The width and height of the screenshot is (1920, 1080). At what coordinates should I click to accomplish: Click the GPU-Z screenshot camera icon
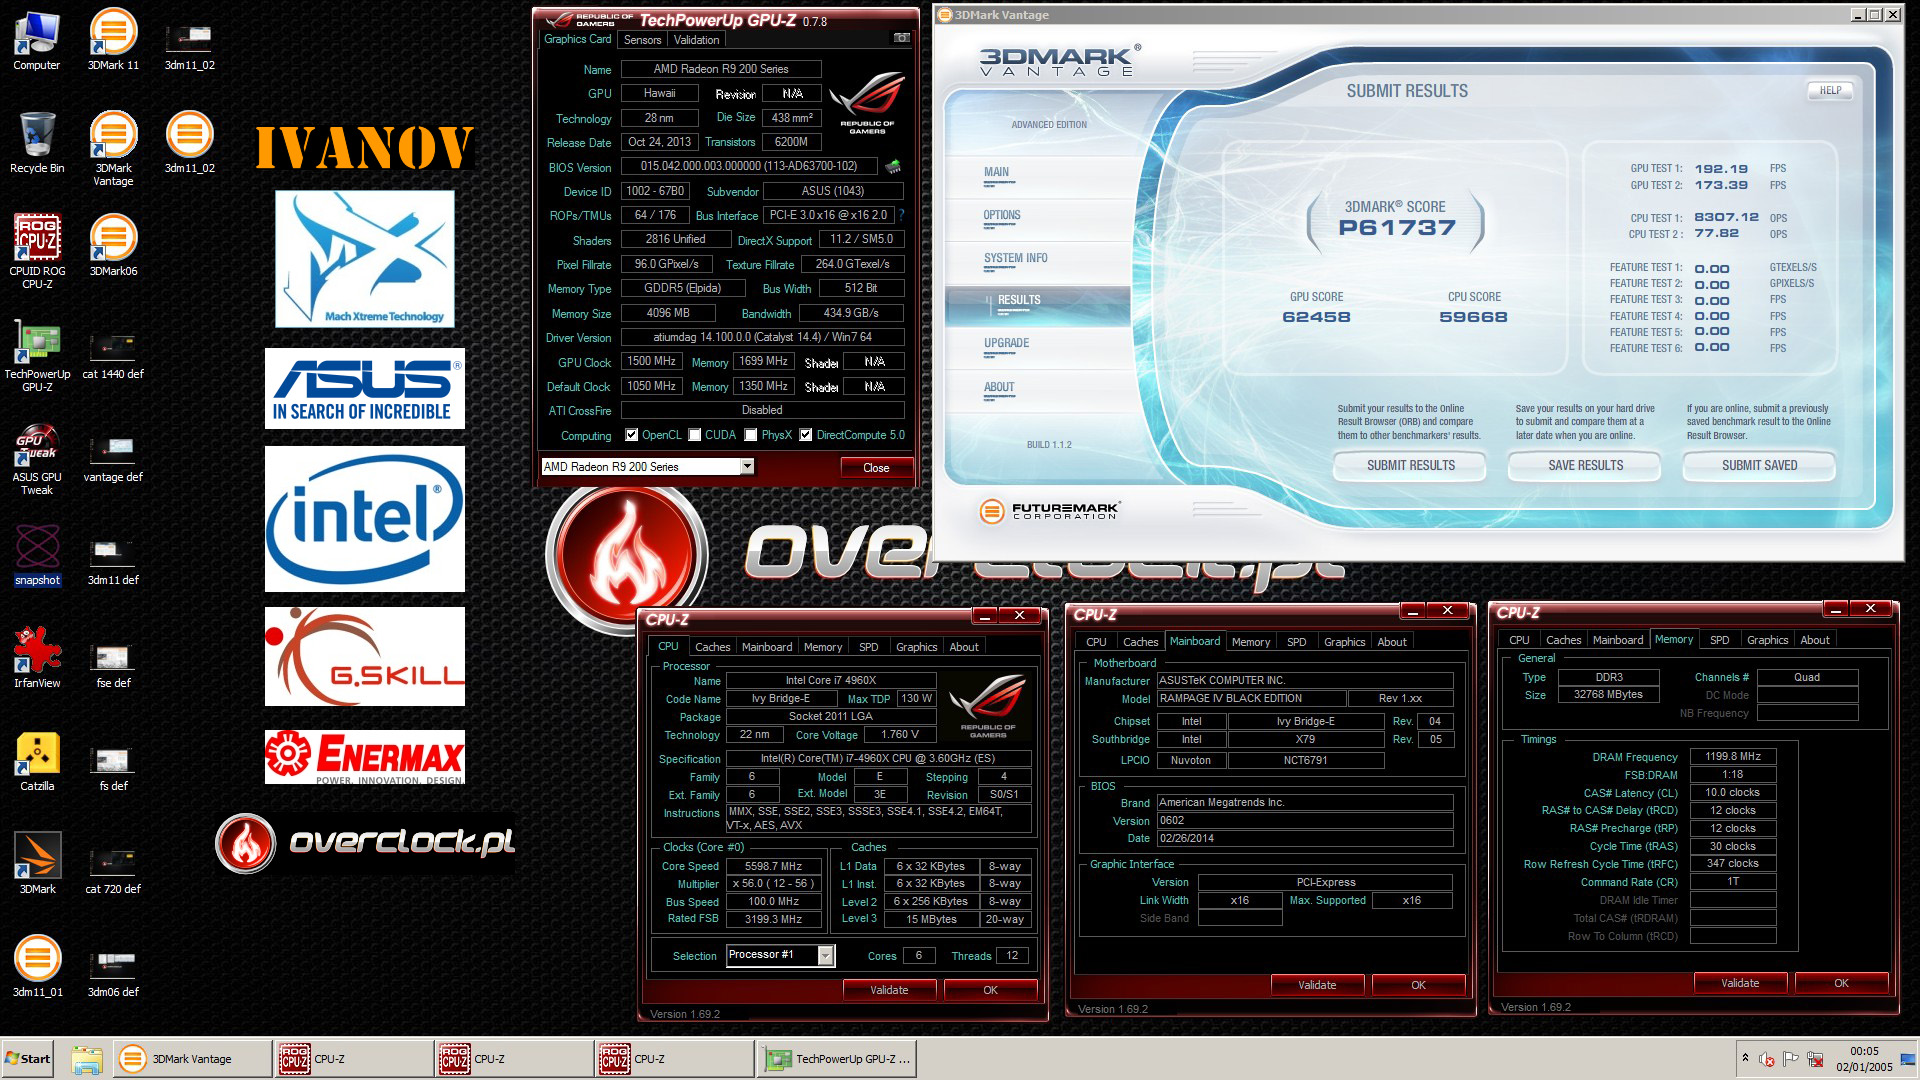[901, 39]
